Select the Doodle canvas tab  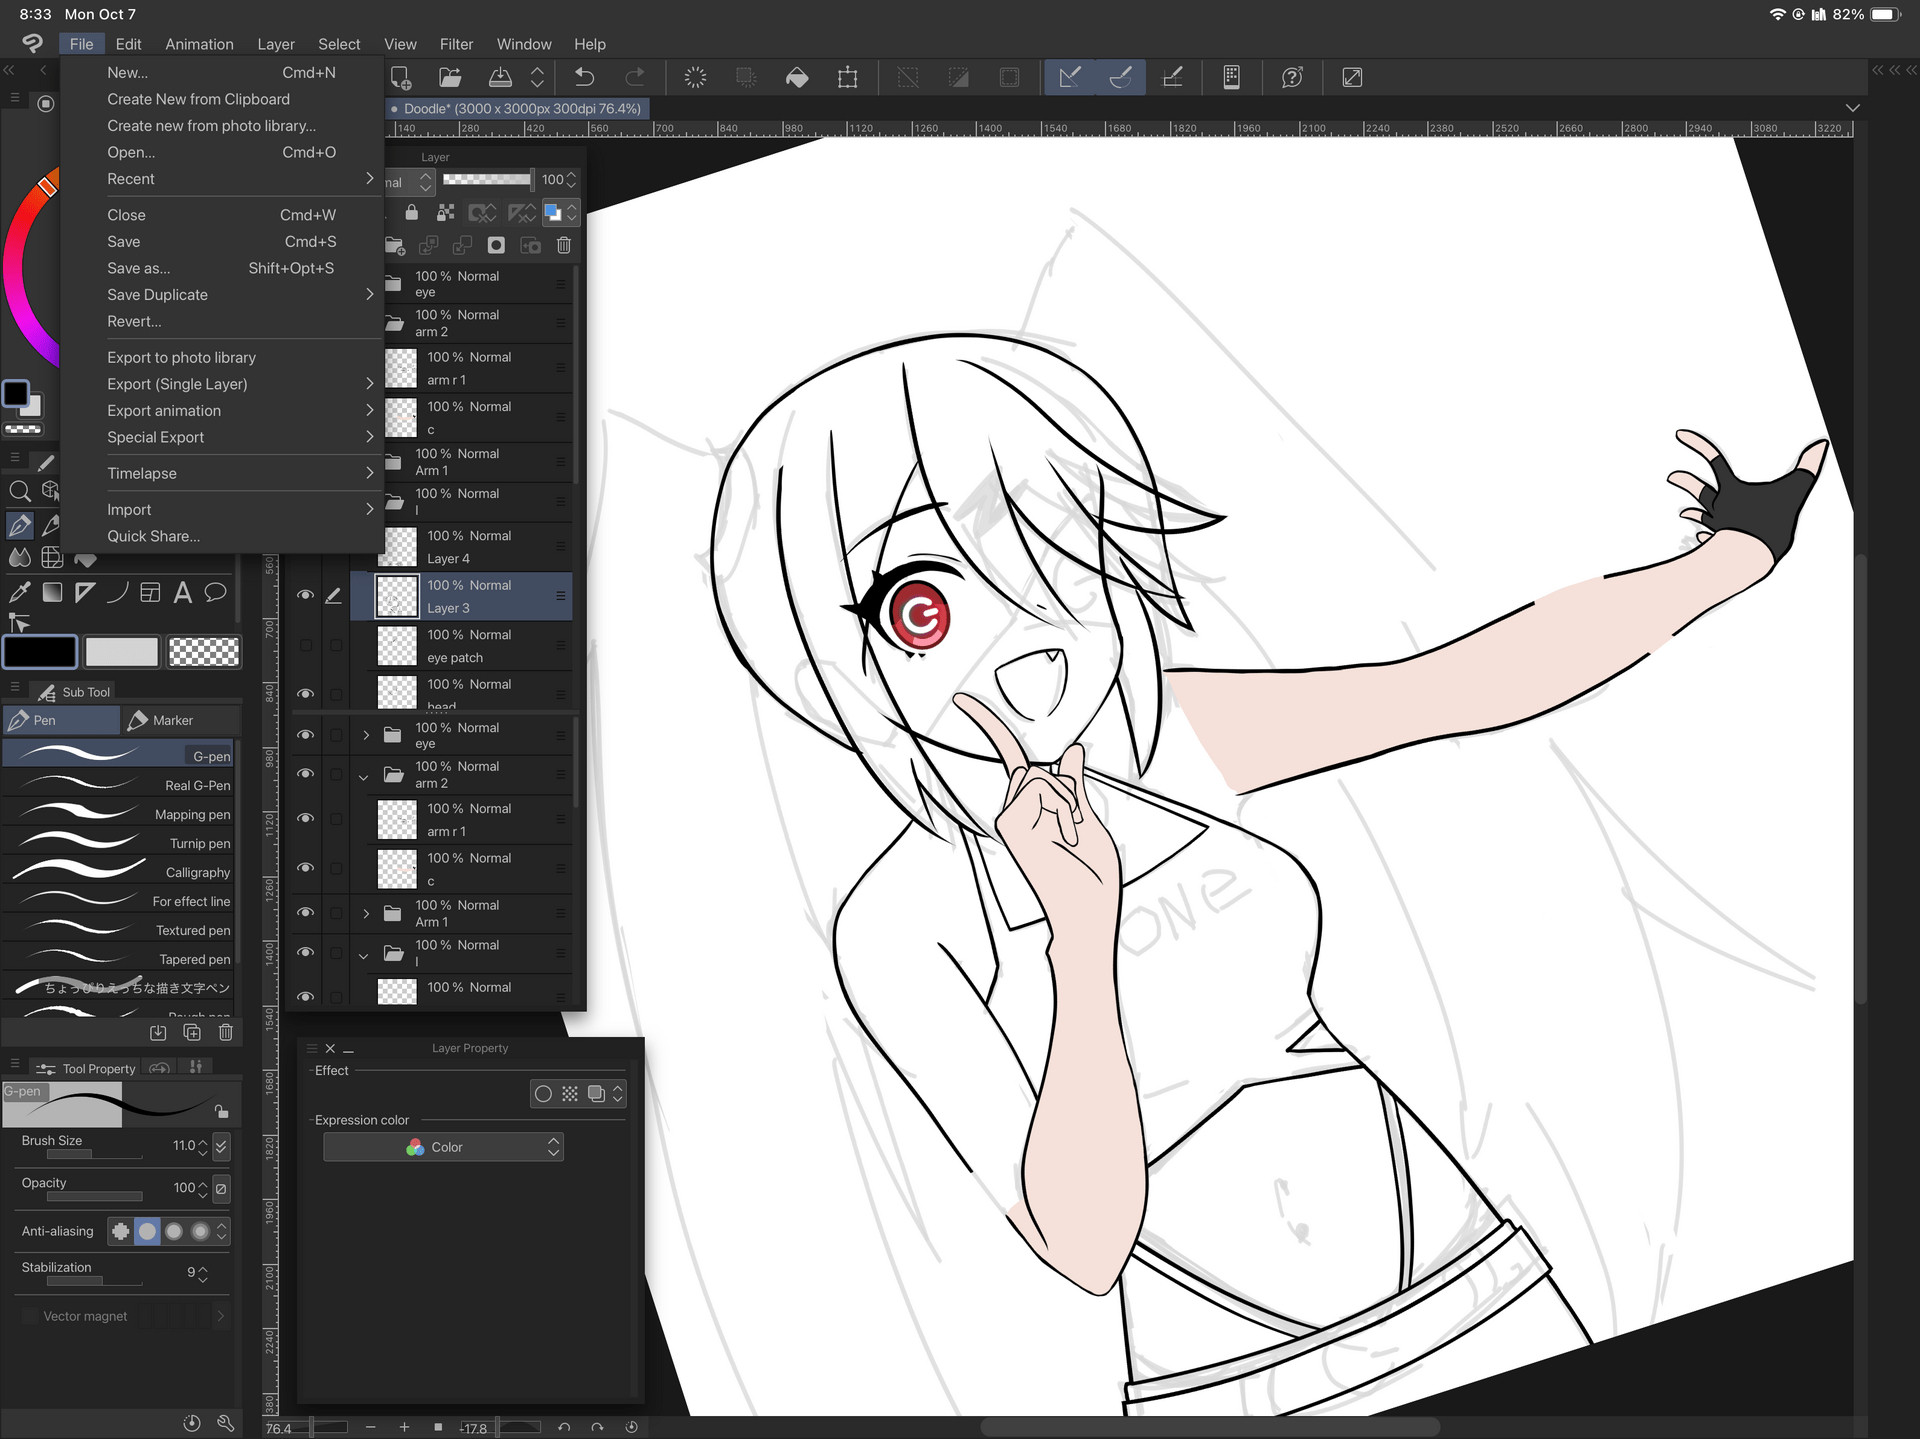point(518,108)
